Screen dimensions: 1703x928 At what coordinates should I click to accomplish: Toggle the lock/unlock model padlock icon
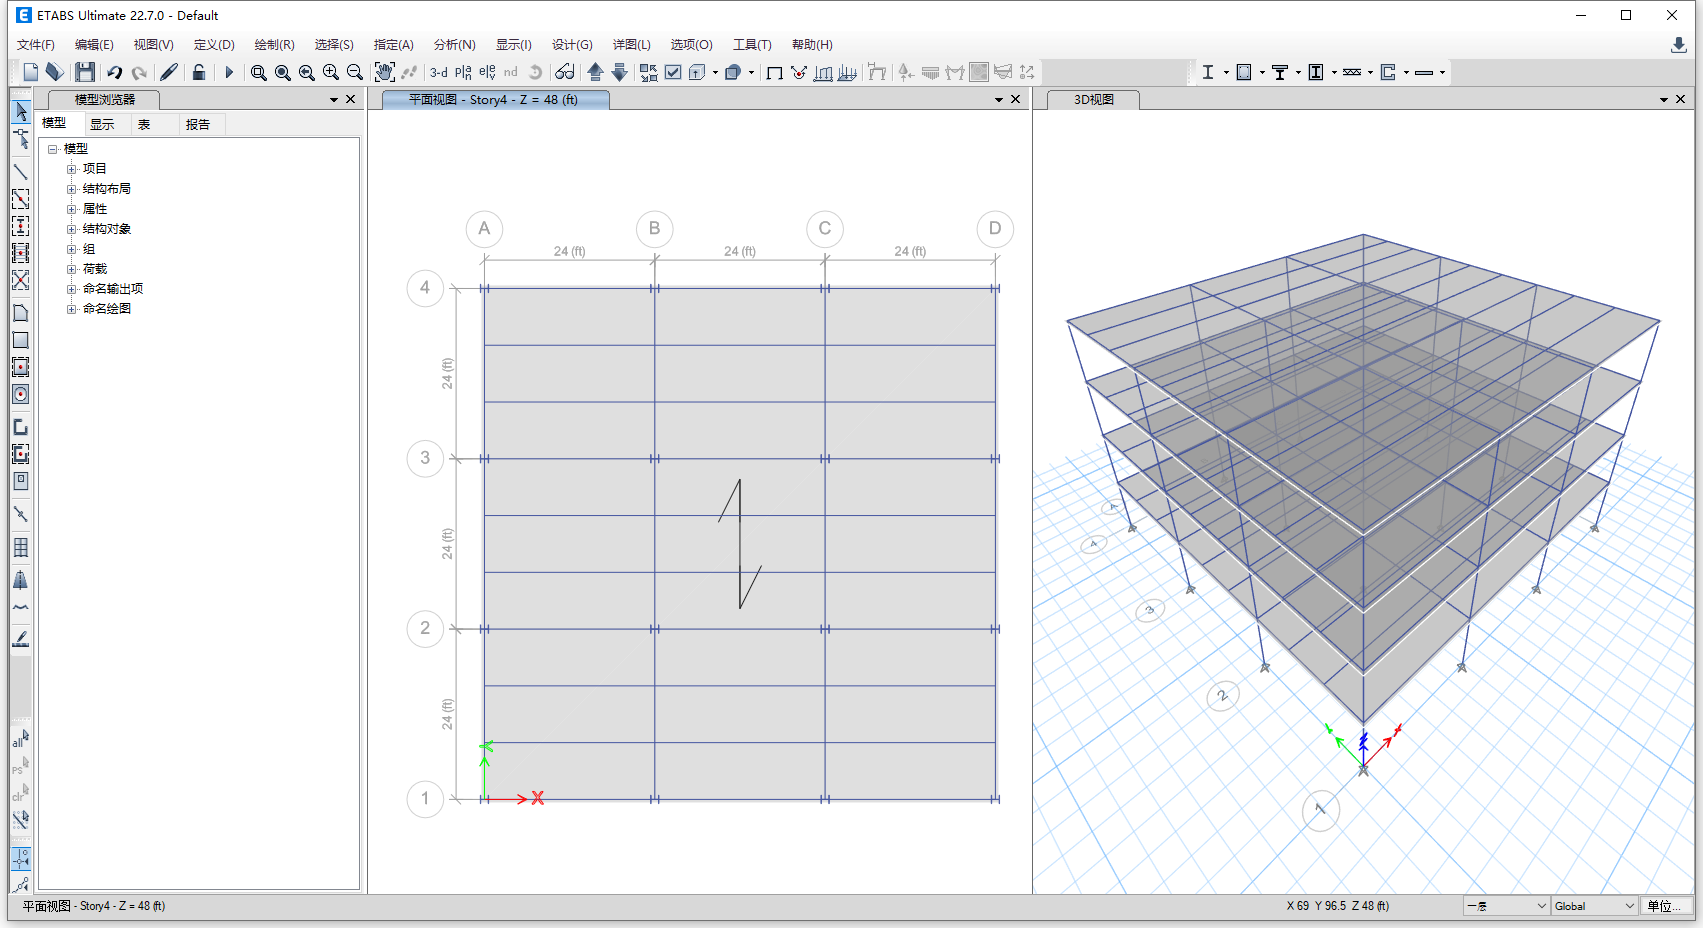[x=199, y=72]
